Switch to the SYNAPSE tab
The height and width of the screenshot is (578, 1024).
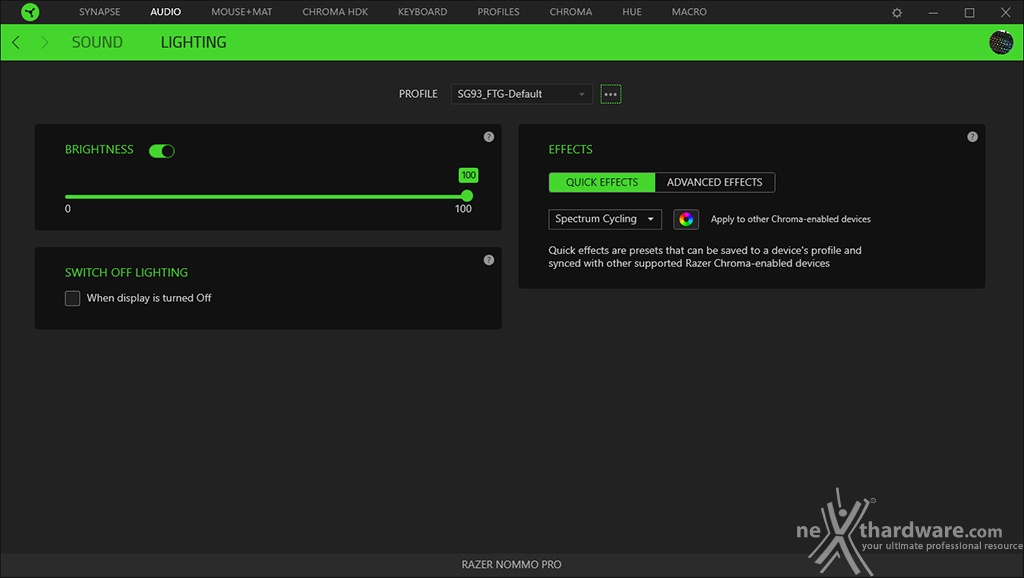(99, 12)
